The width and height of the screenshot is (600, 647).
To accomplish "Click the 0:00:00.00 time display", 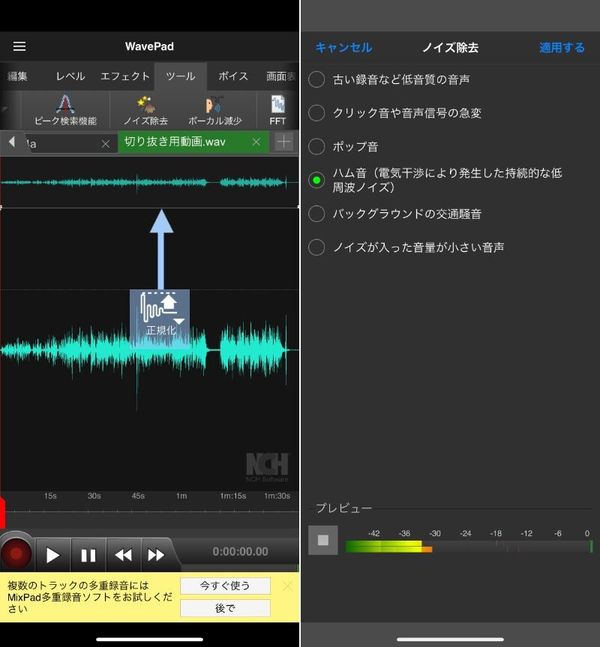I will [x=240, y=552].
